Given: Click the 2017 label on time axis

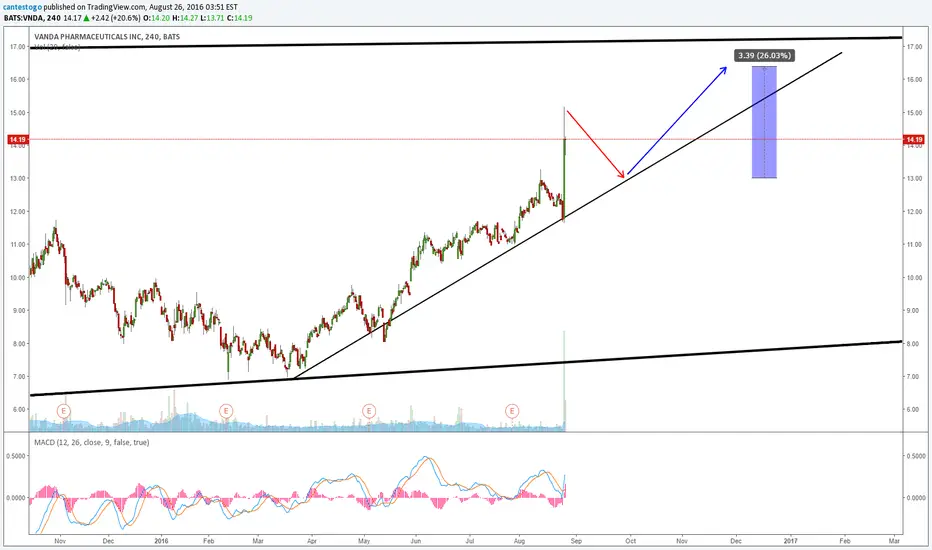Looking at the screenshot, I should click(791, 541).
